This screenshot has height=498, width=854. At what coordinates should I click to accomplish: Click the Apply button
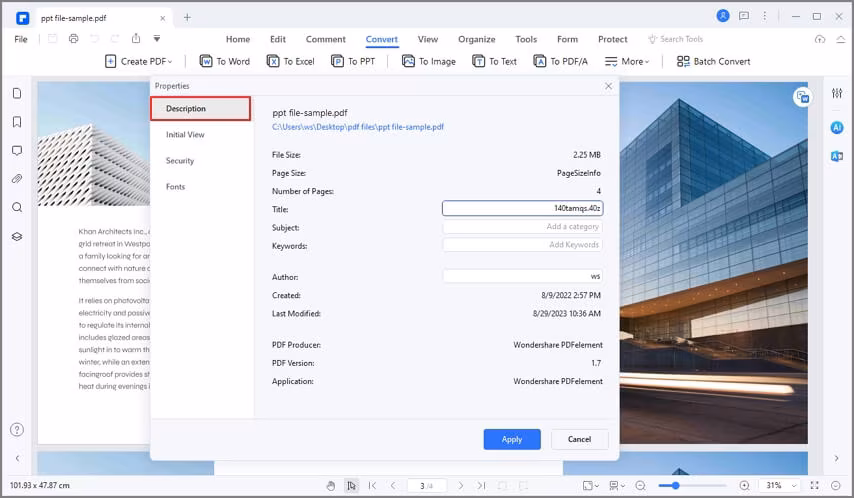click(x=512, y=439)
